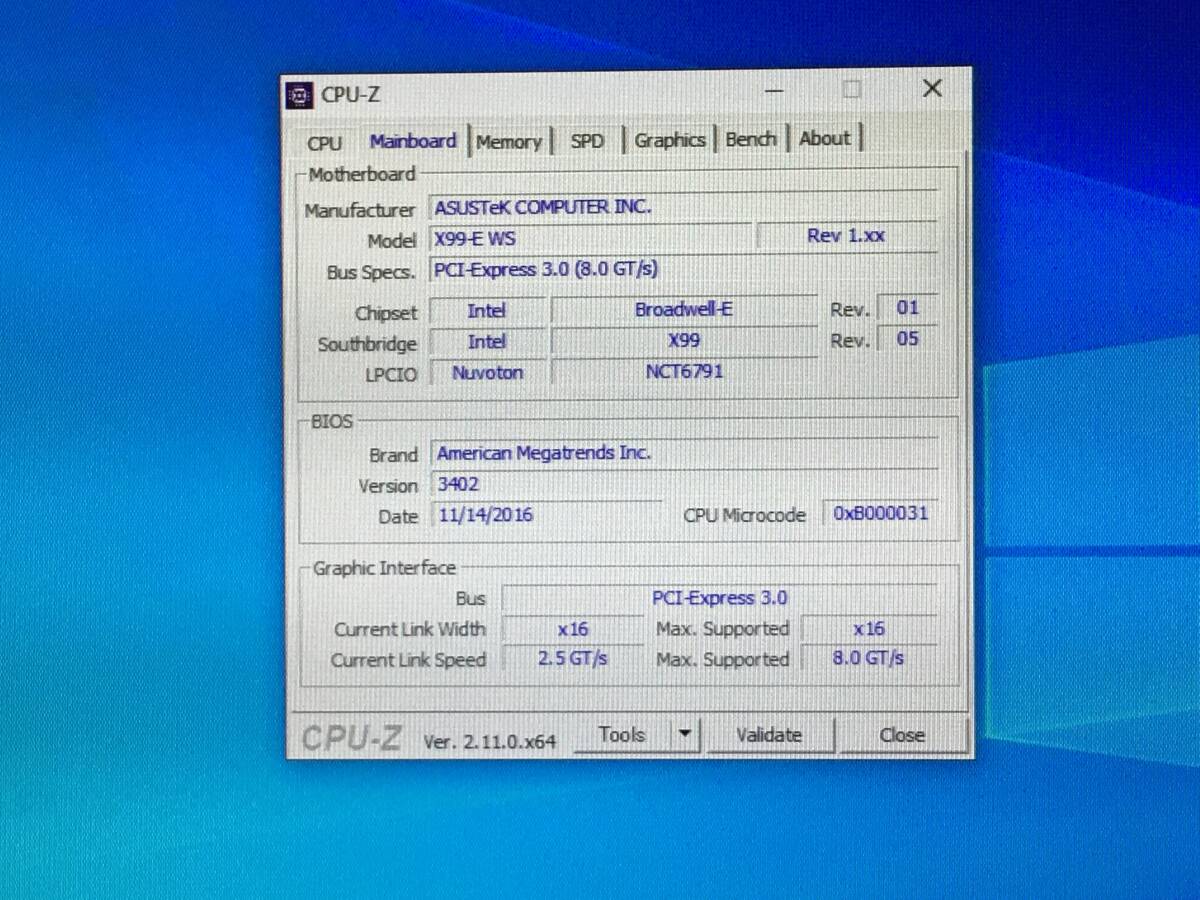Click the LPCIO label
Image resolution: width=1200 pixels, height=900 pixels.
(391, 375)
